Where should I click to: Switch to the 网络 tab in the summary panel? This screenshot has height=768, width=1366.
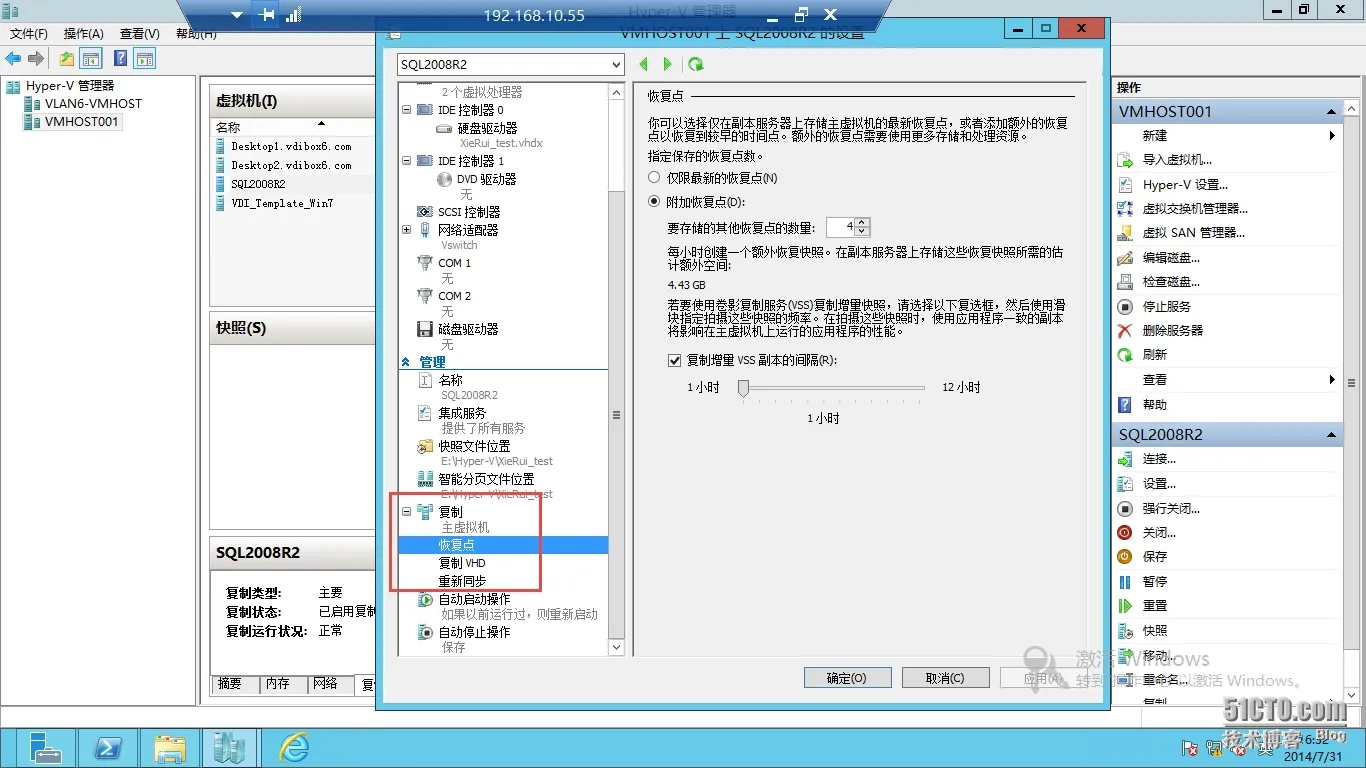324,685
